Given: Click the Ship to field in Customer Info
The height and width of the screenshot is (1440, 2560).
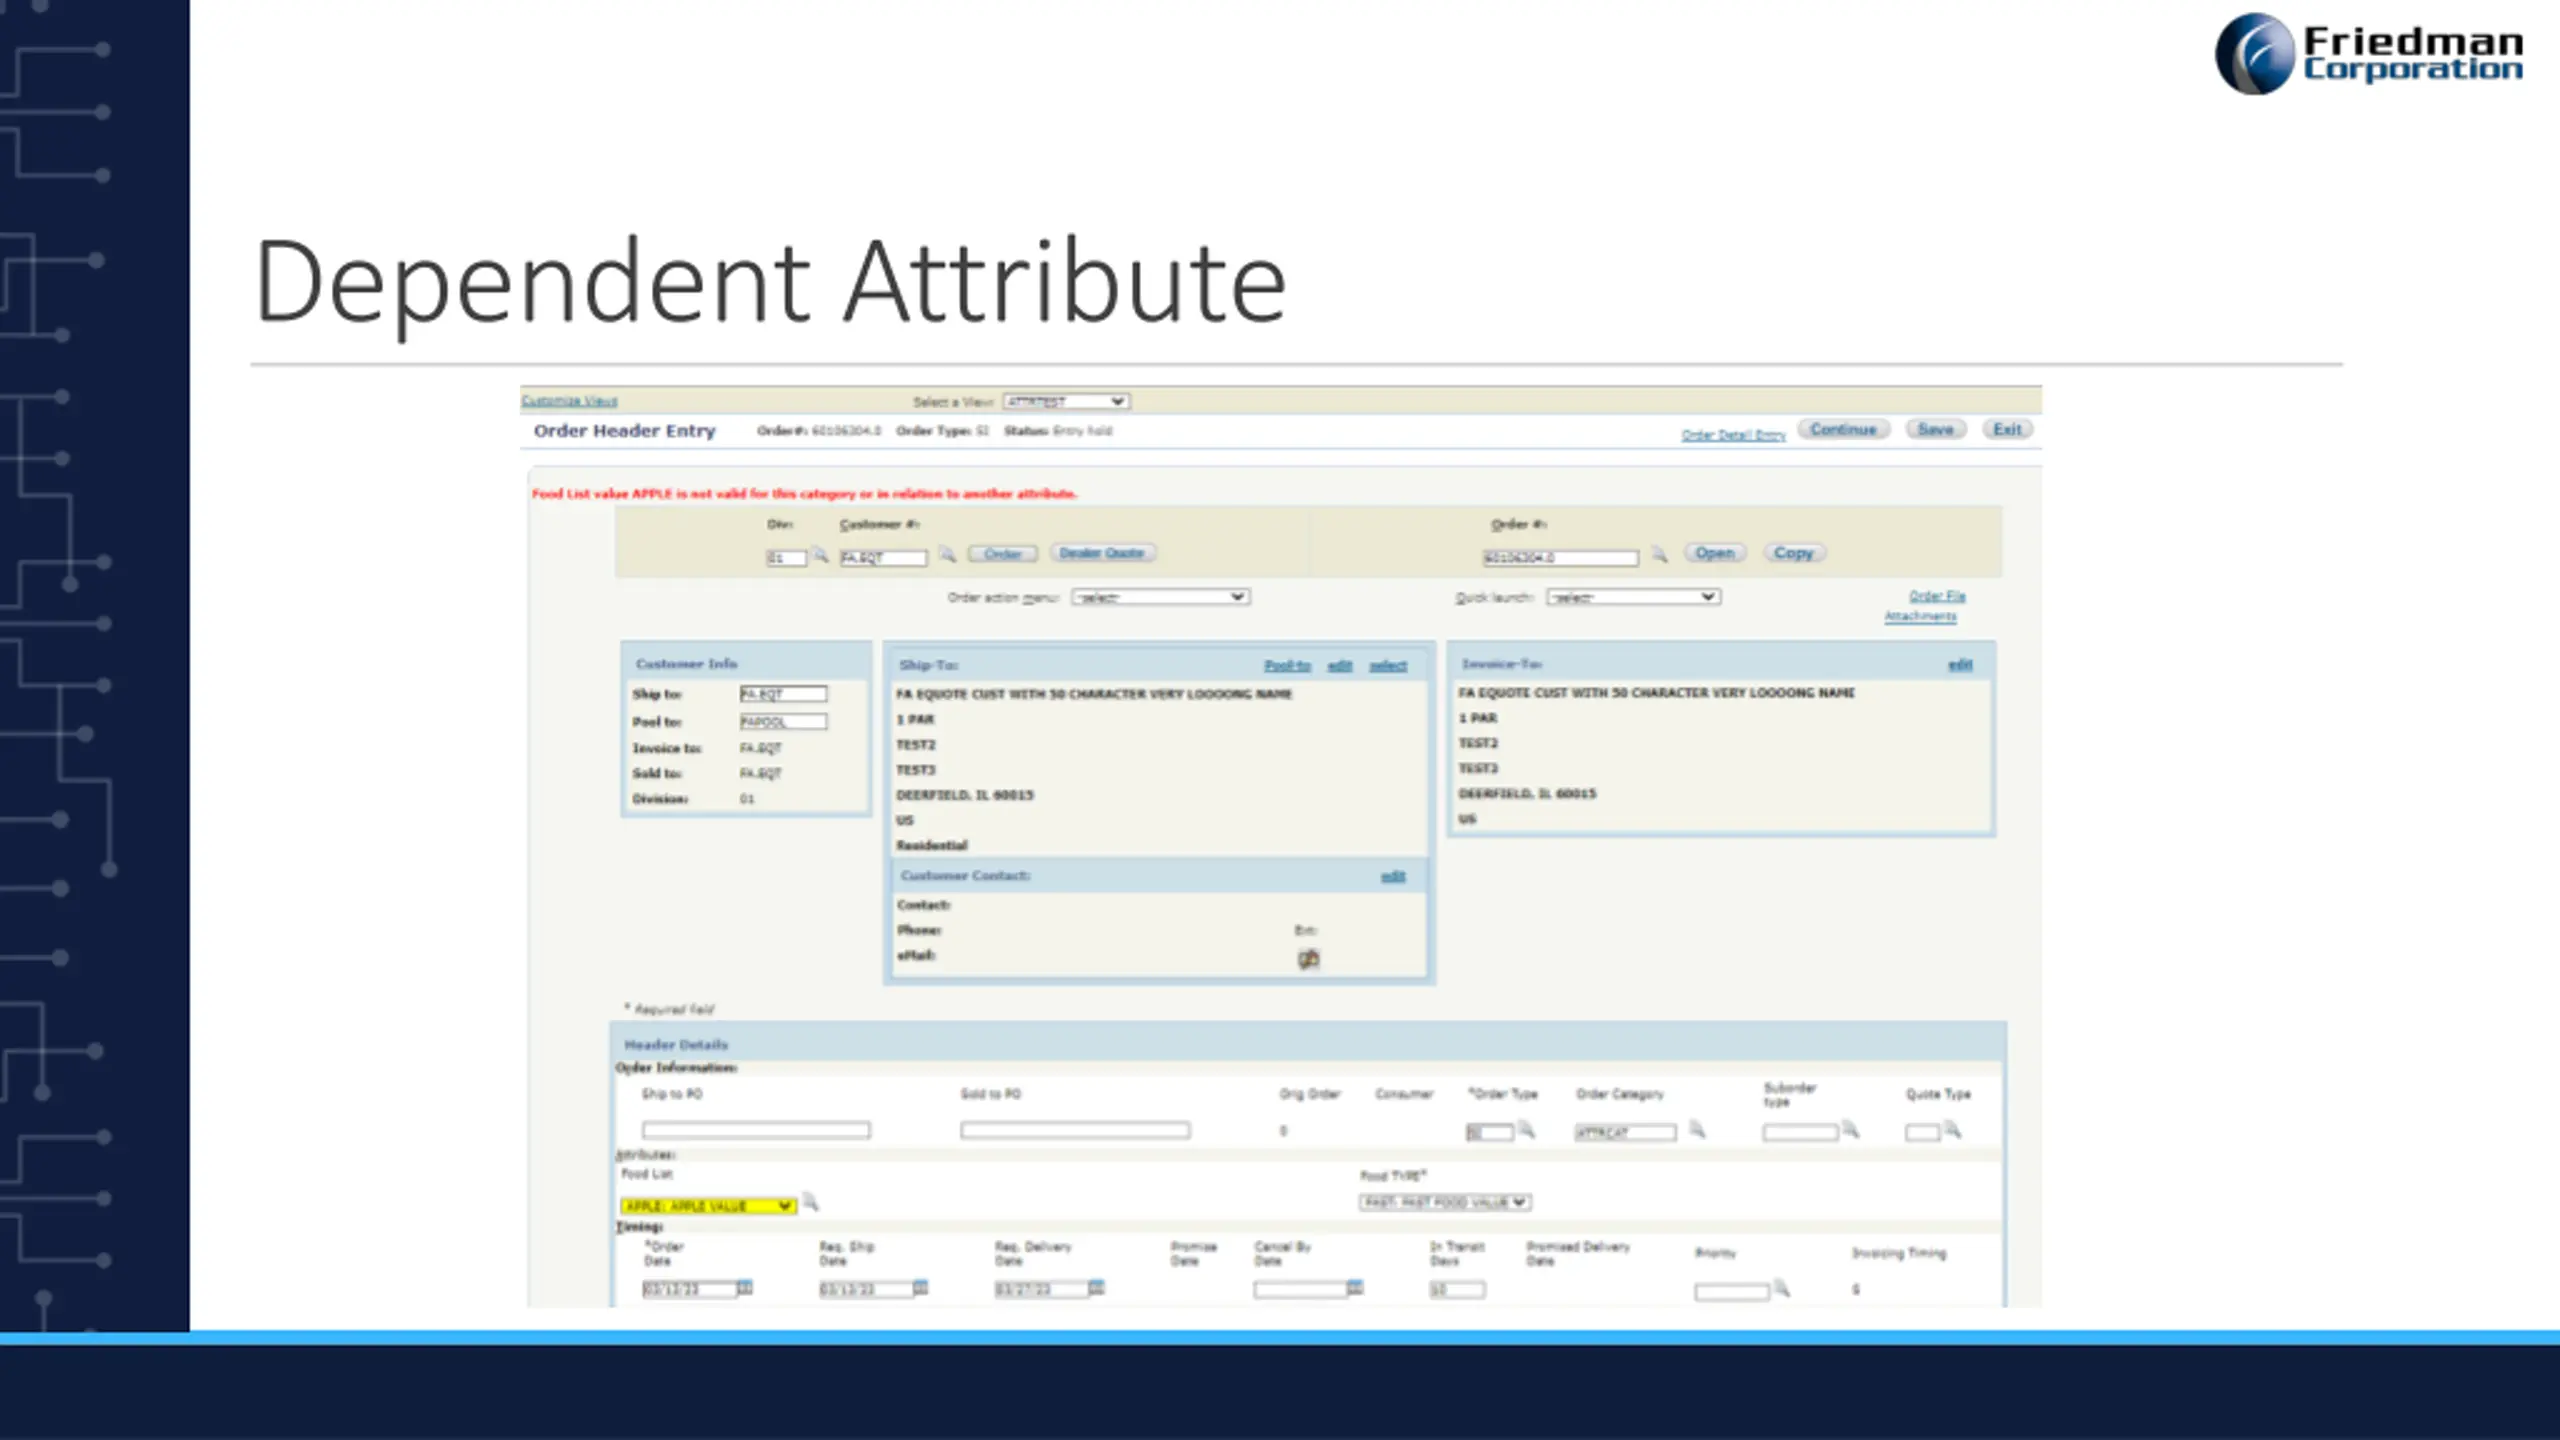Looking at the screenshot, I should [783, 694].
